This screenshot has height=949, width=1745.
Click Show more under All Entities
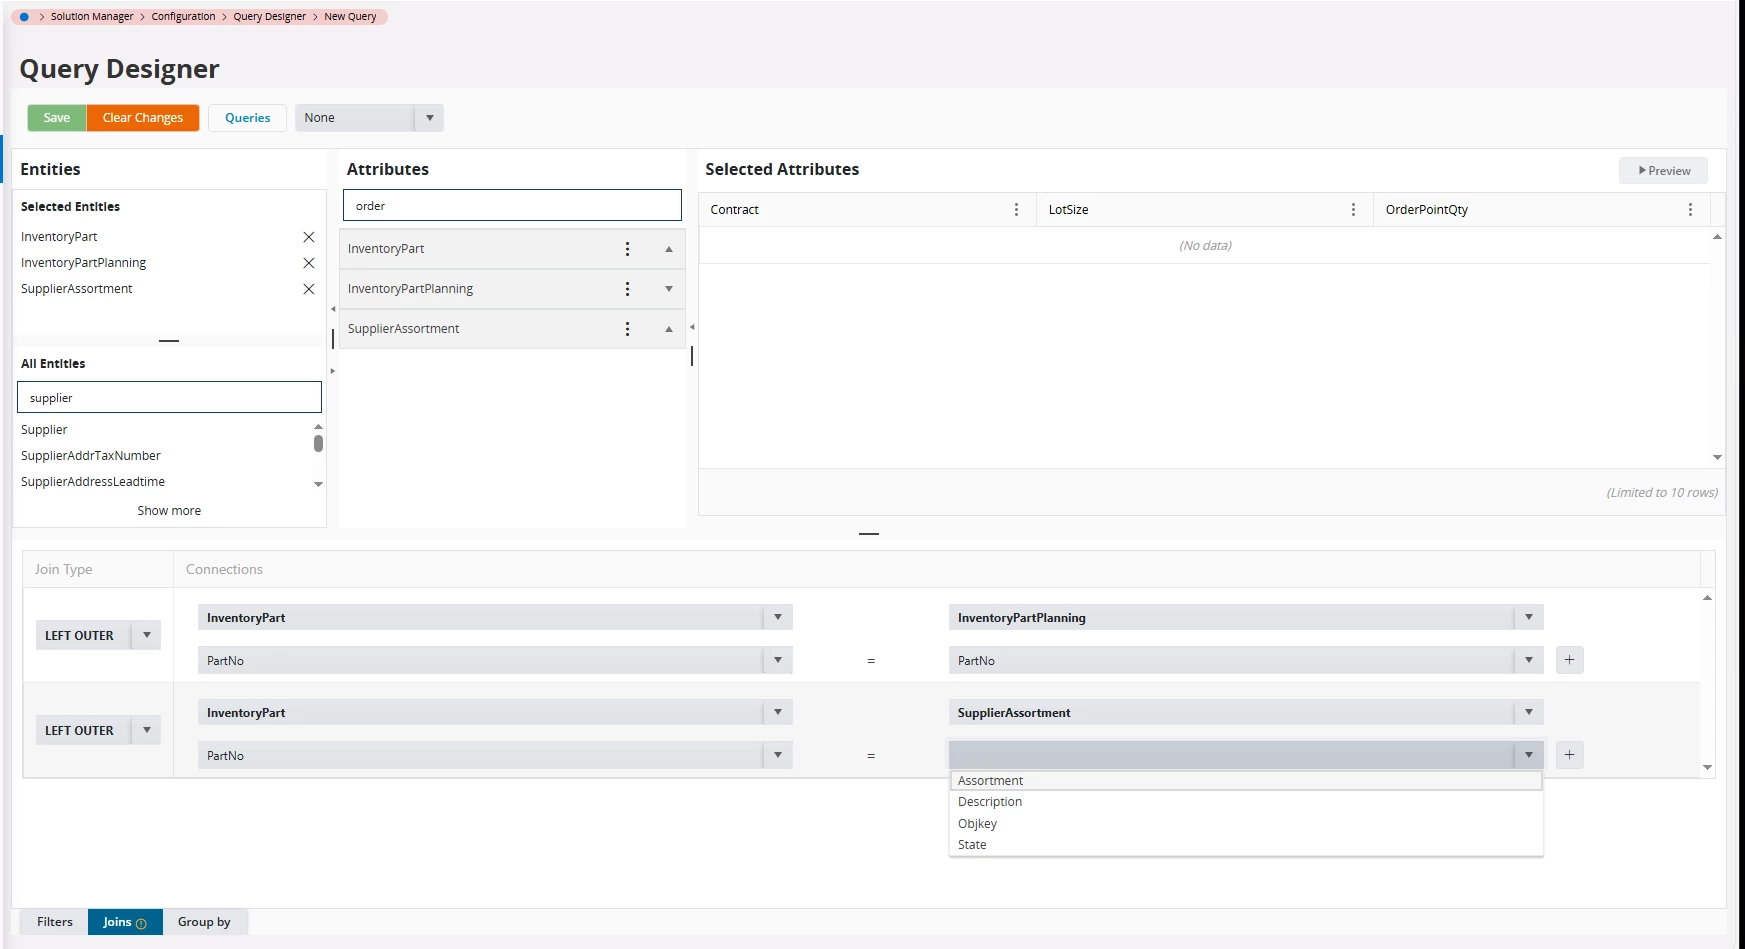[169, 511]
